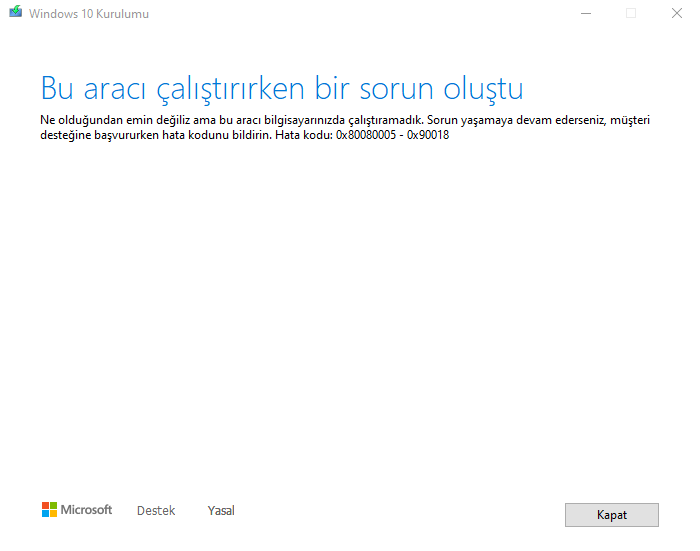Close the Windows 10 Kurulumu window
Screen dimensions: 700x551
677,13
